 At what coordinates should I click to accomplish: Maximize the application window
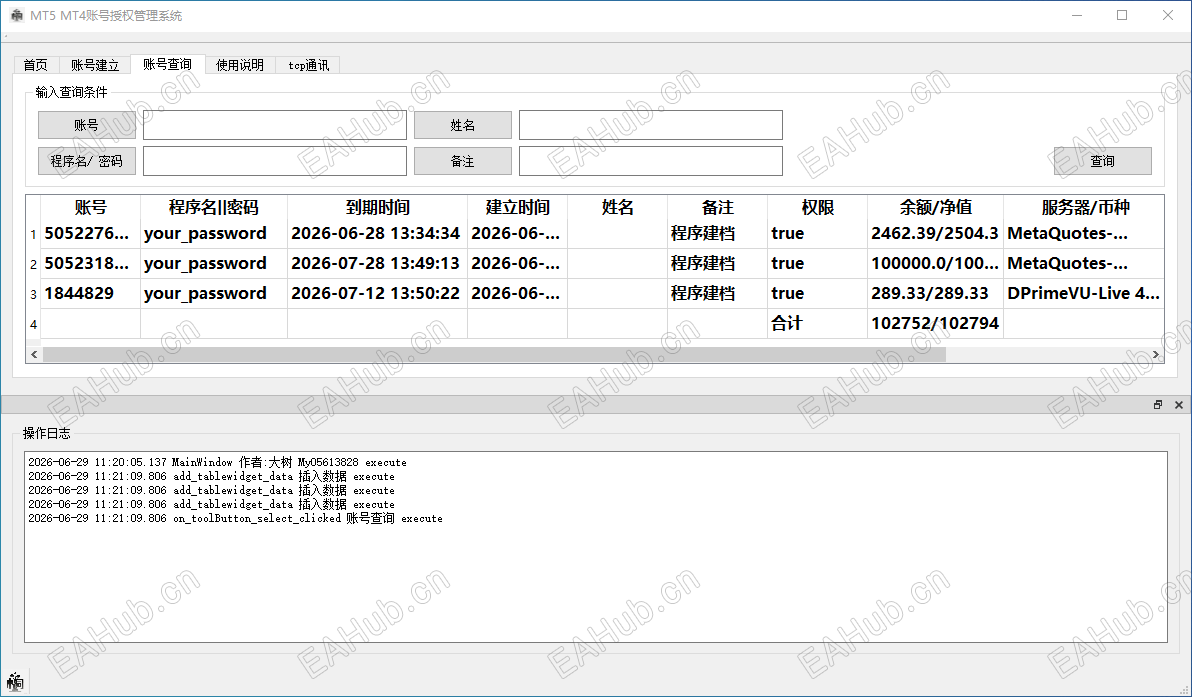pos(1122,15)
